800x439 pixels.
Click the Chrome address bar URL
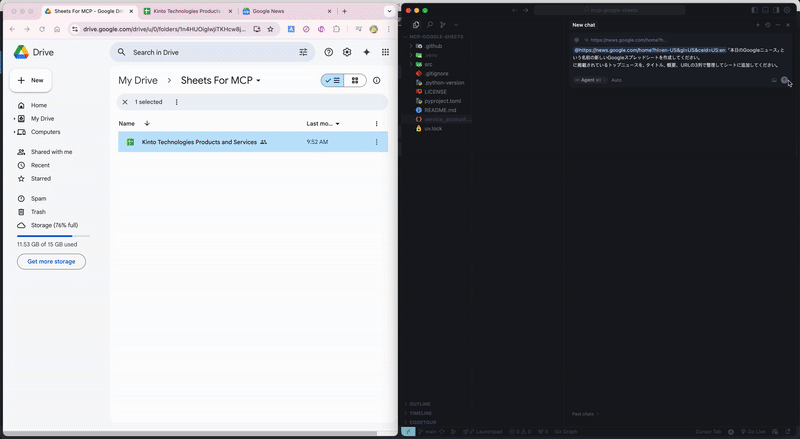pyautogui.click(x=164, y=29)
